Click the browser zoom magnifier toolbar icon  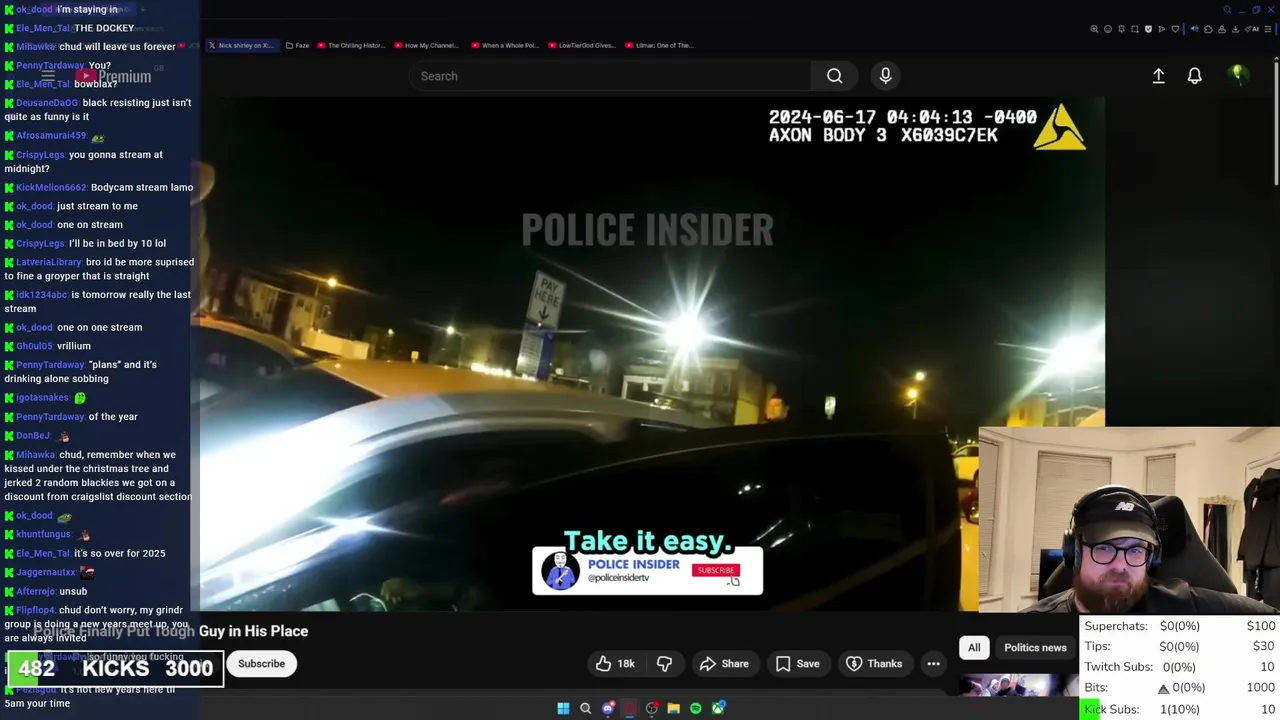pos(1094,29)
